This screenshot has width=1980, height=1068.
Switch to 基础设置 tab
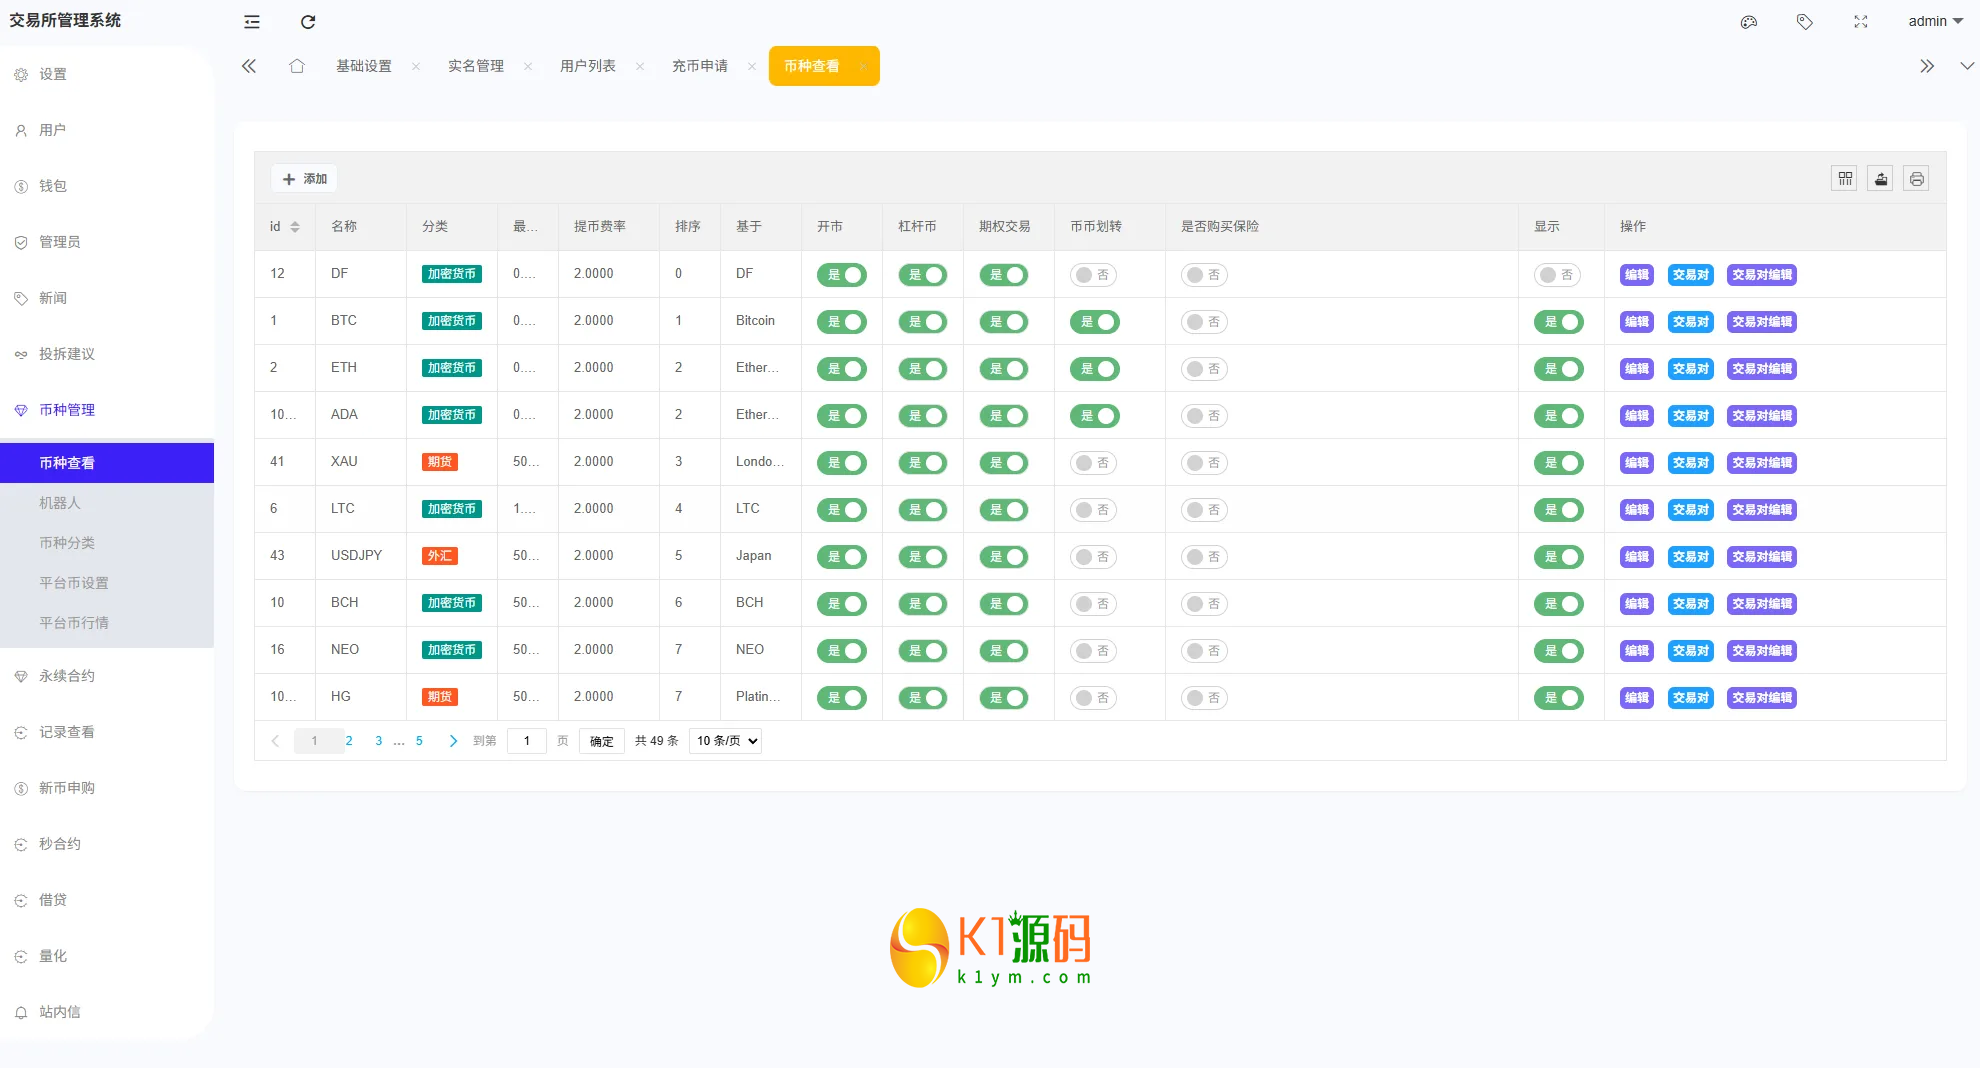364,66
